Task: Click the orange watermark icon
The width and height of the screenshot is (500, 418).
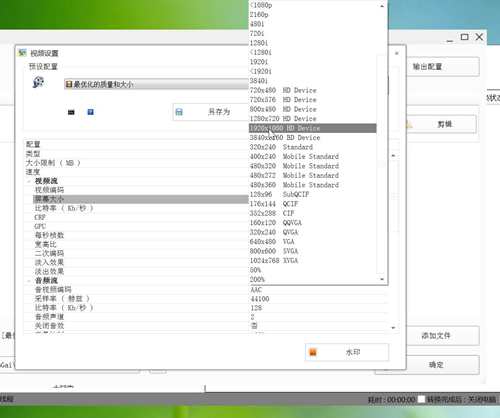Action: [x=313, y=352]
